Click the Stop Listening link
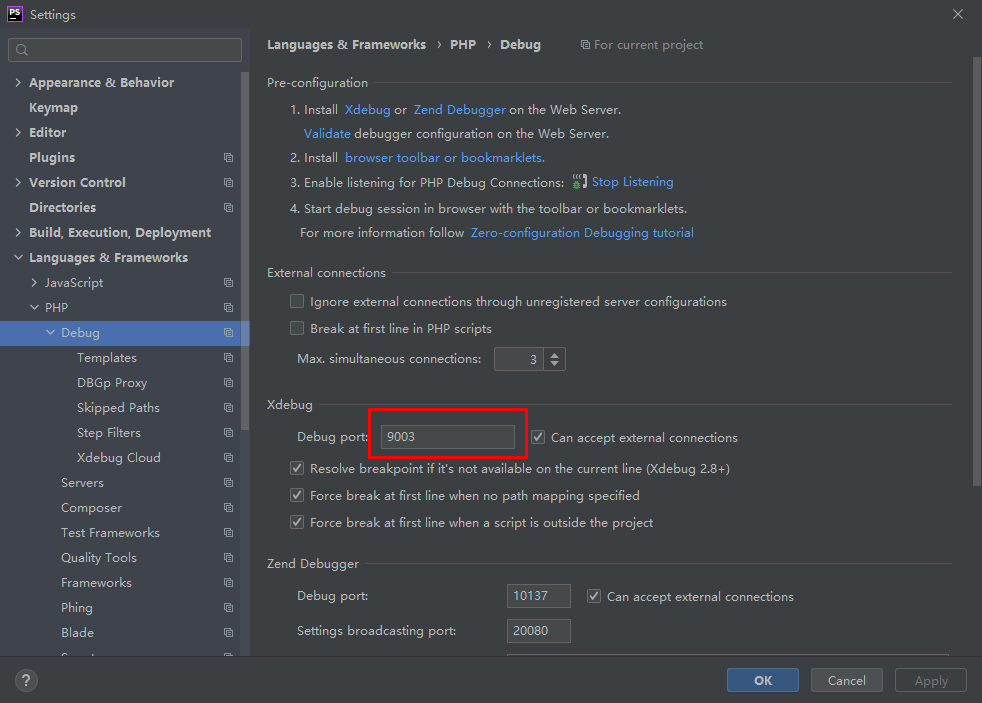Image resolution: width=982 pixels, height=703 pixels. pyautogui.click(x=633, y=182)
